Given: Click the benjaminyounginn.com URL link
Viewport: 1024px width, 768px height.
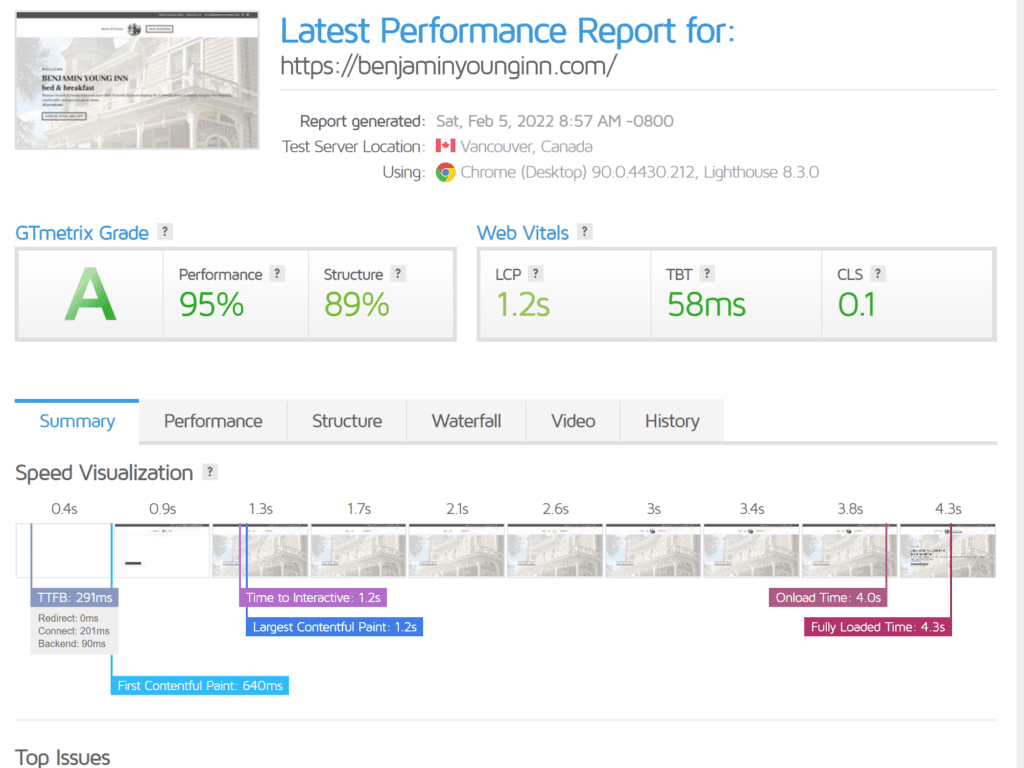Looking at the screenshot, I should click(x=448, y=66).
